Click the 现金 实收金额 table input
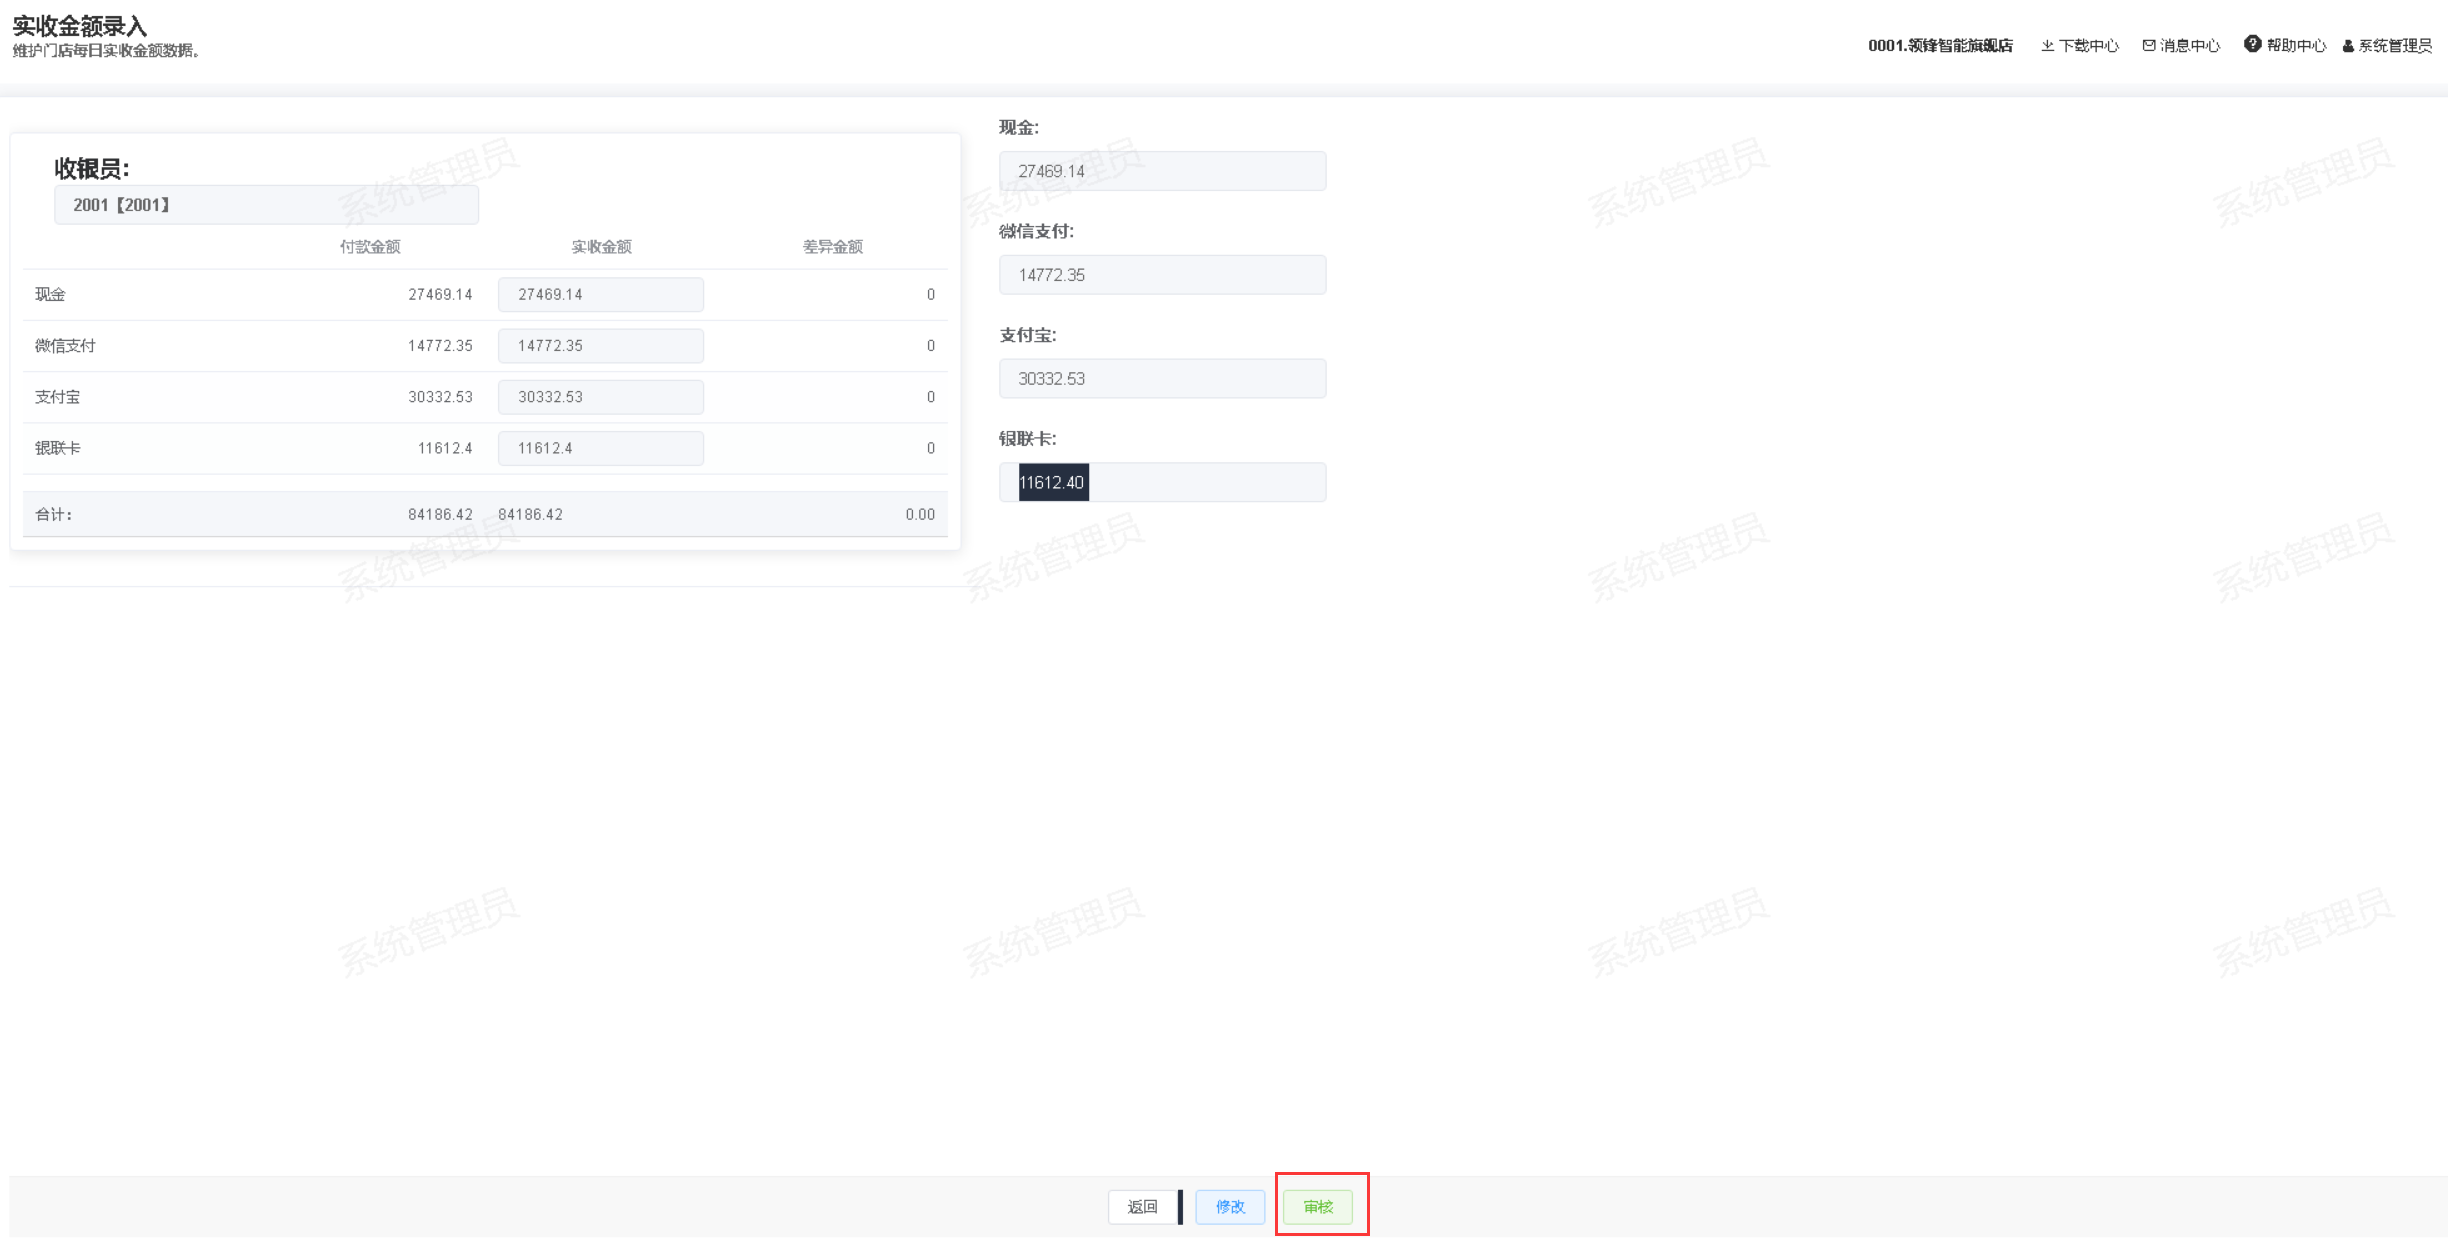 click(600, 295)
